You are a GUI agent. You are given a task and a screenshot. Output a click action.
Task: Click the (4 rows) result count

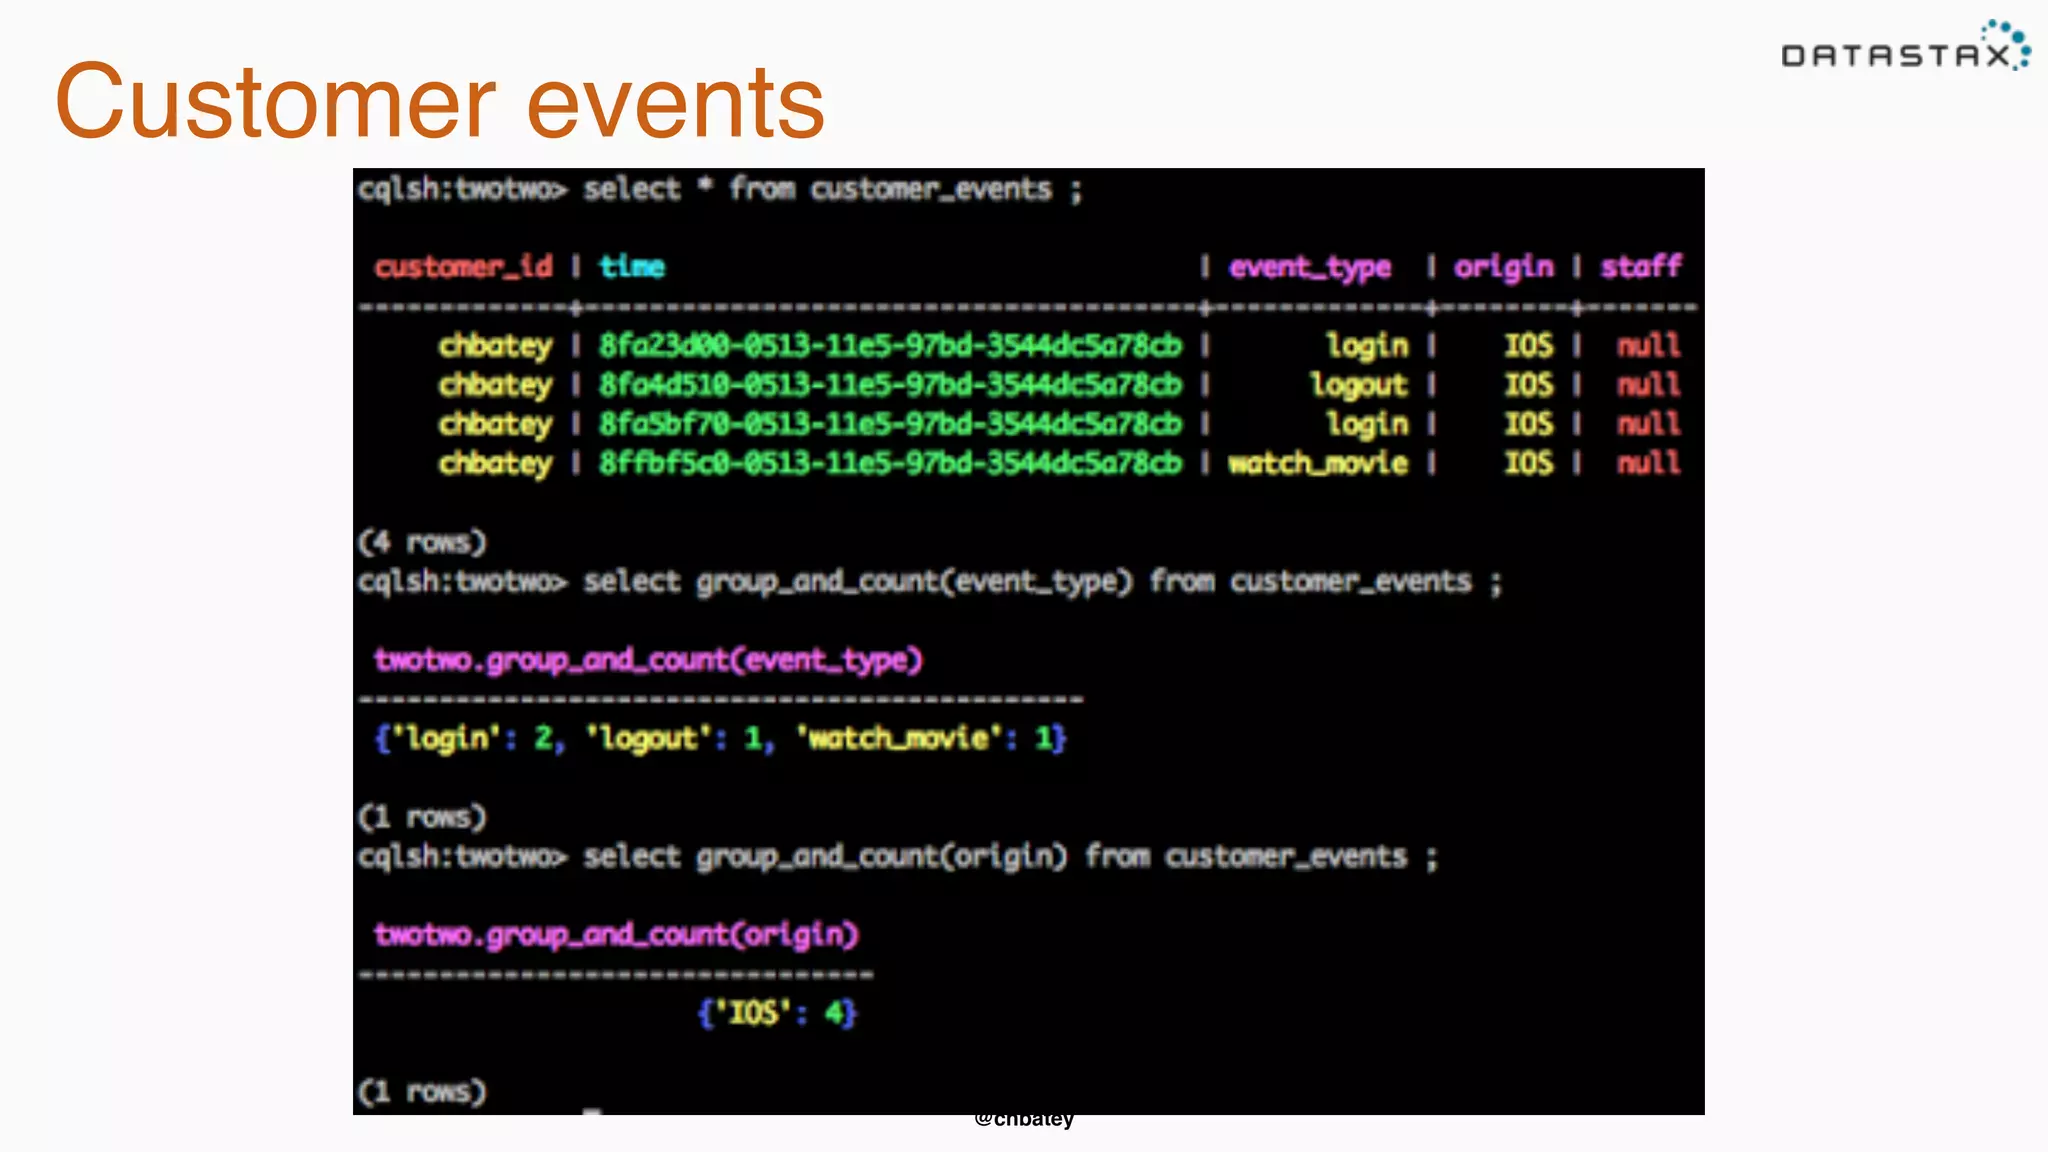pyautogui.click(x=422, y=543)
